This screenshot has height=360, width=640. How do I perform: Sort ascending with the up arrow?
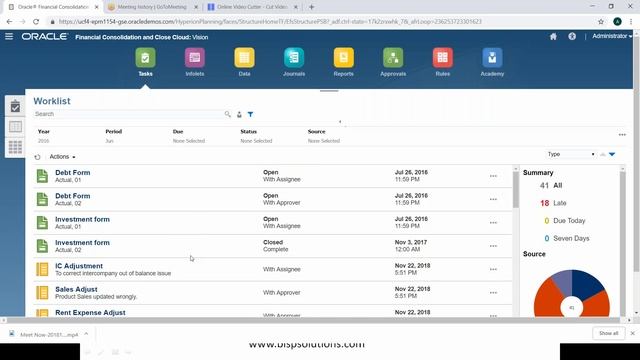[x=602, y=154]
